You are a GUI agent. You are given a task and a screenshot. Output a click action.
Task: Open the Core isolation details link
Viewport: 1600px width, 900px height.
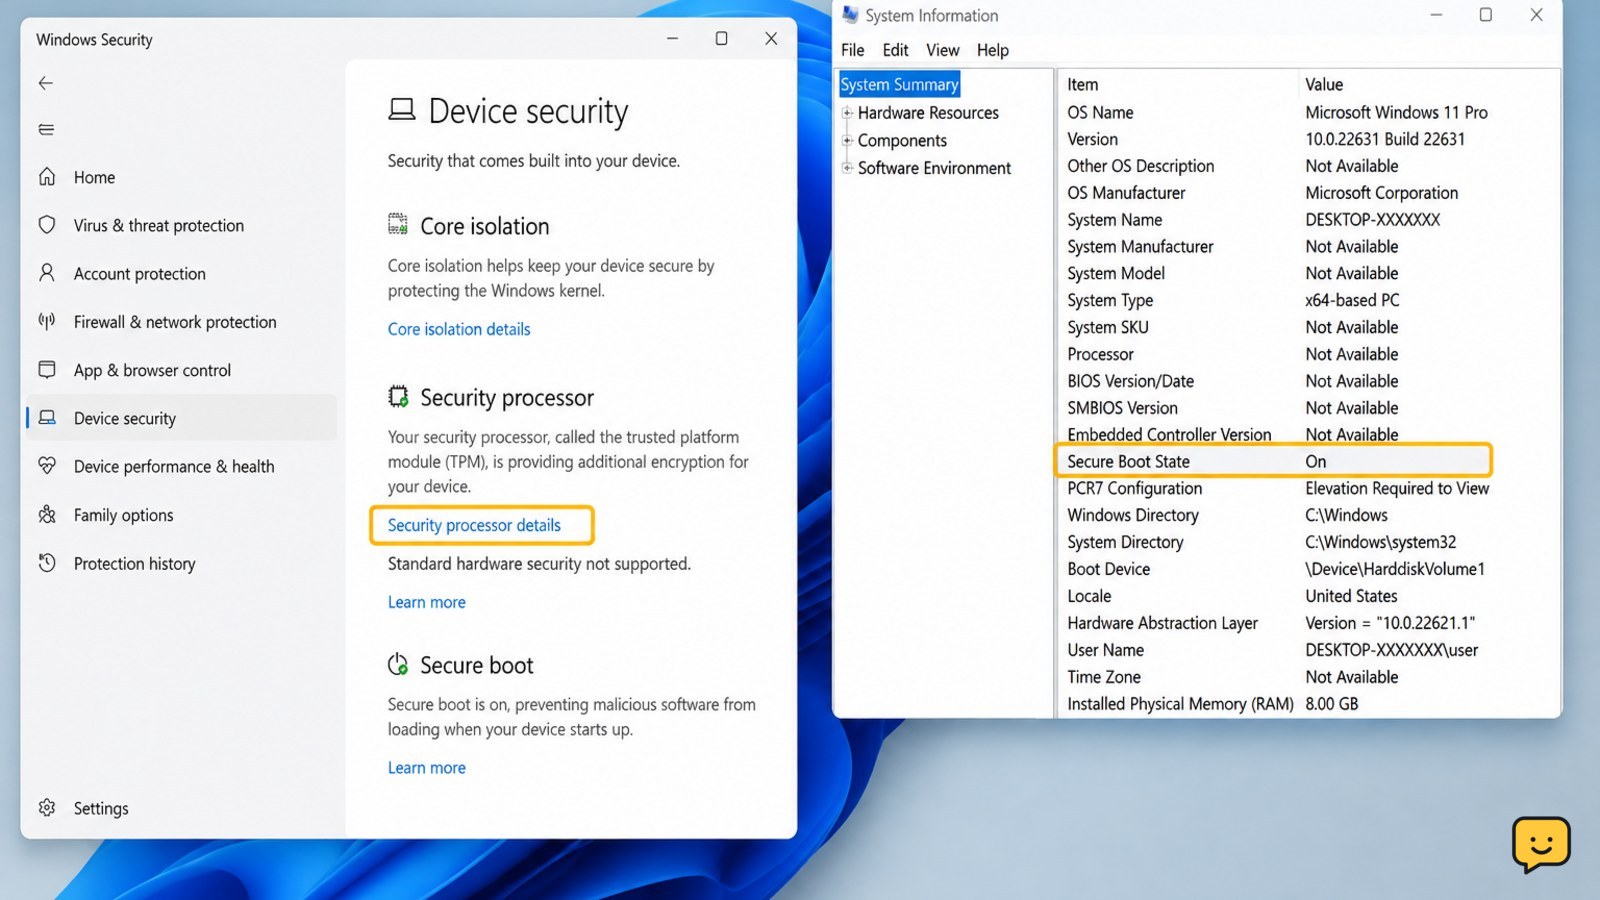point(459,329)
